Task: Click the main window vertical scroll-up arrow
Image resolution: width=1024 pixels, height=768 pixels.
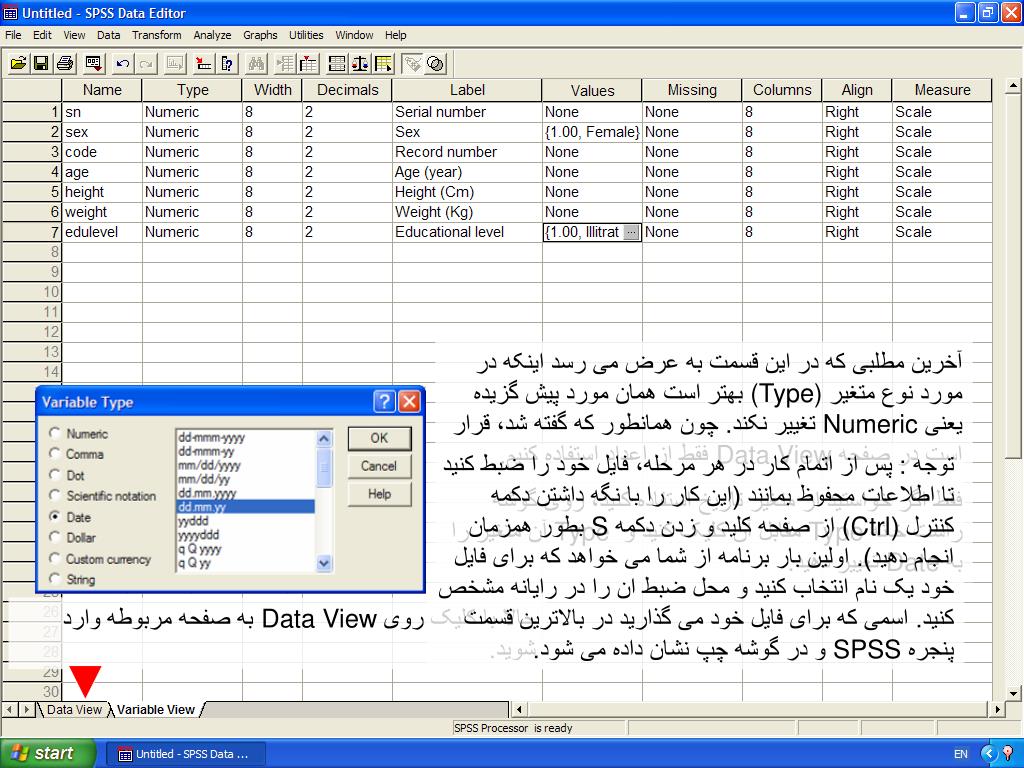Action: pyautogui.click(x=1013, y=86)
